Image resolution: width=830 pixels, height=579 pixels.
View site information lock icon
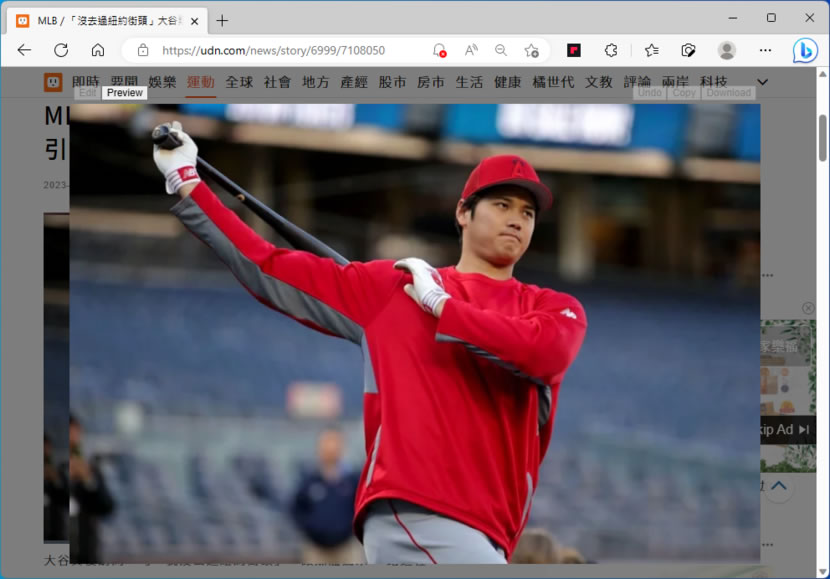(x=143, y=50)
